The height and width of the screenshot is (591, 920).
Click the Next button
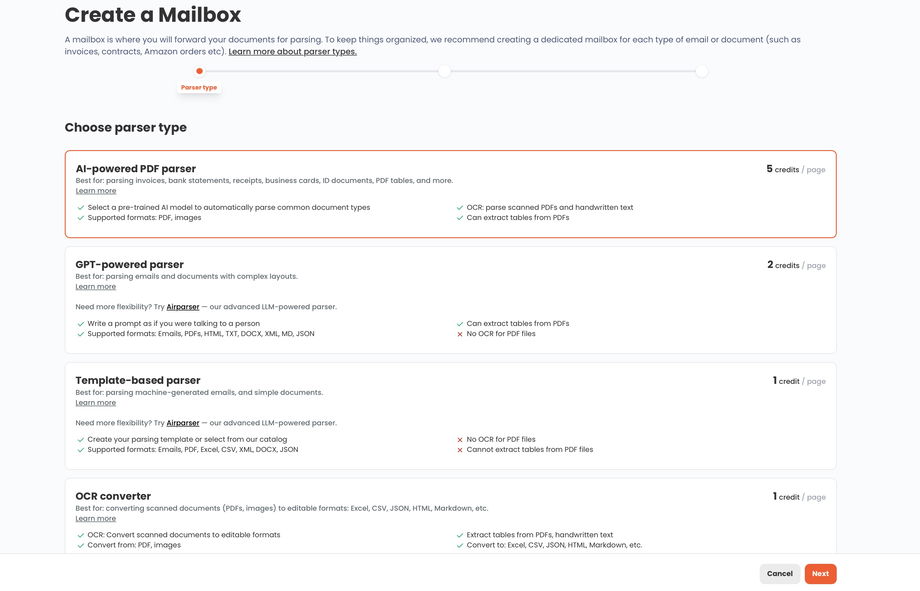point(820,574)
